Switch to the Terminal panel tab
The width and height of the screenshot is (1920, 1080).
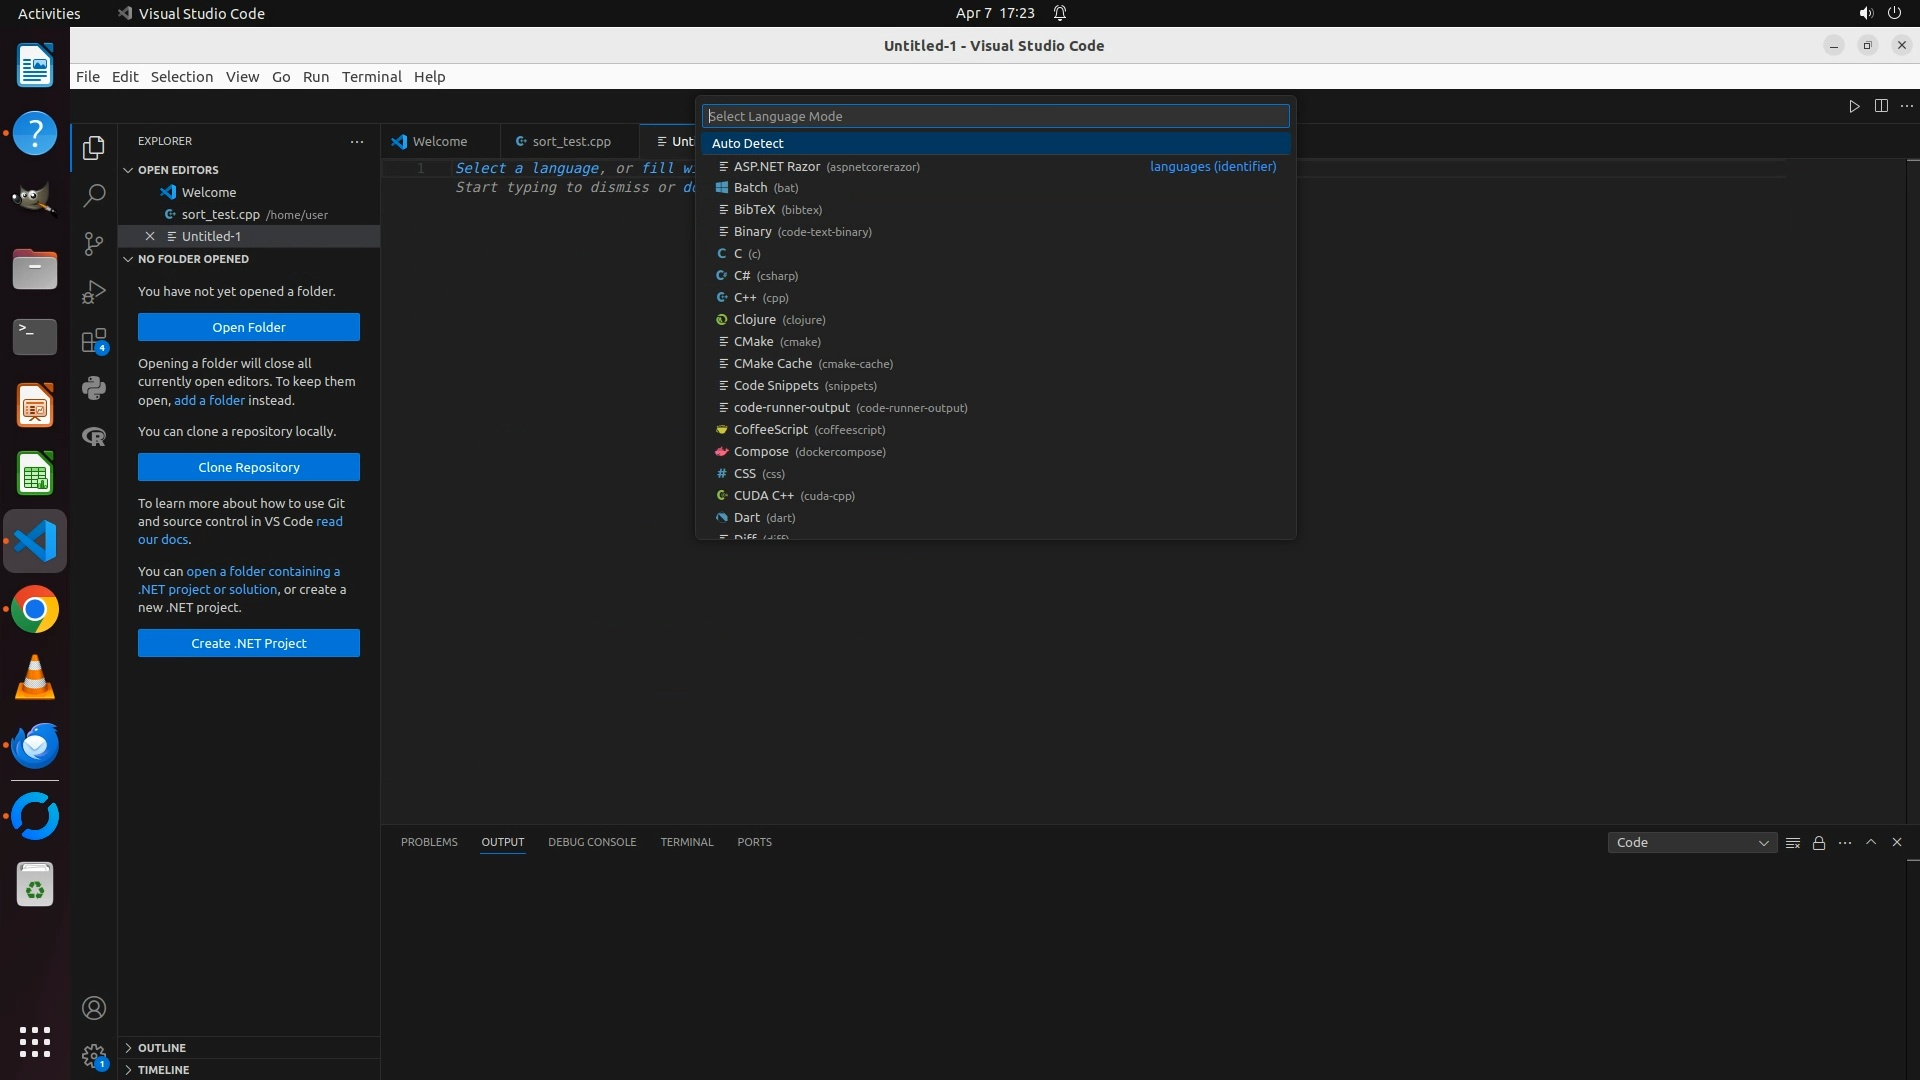tap(686, 842)
